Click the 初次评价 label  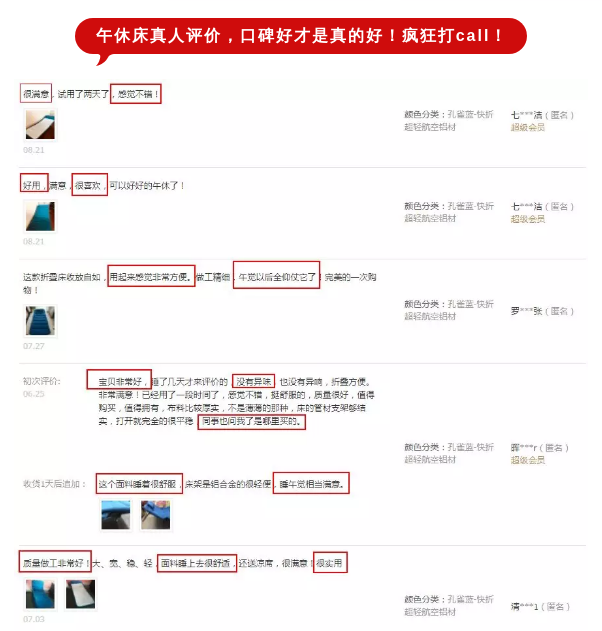click(41, 381)
